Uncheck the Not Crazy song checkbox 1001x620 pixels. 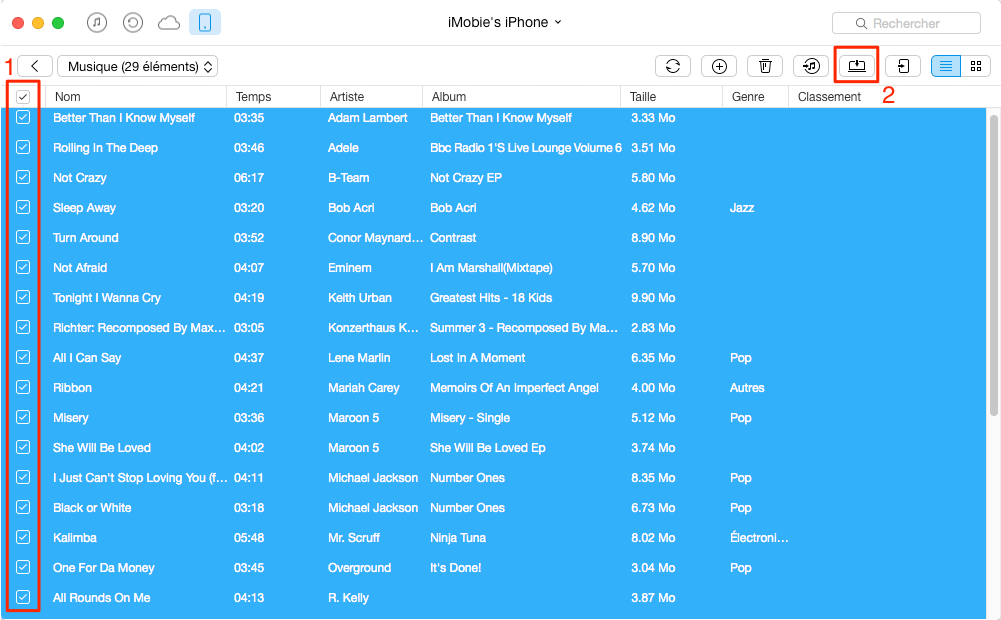point(23,177)
